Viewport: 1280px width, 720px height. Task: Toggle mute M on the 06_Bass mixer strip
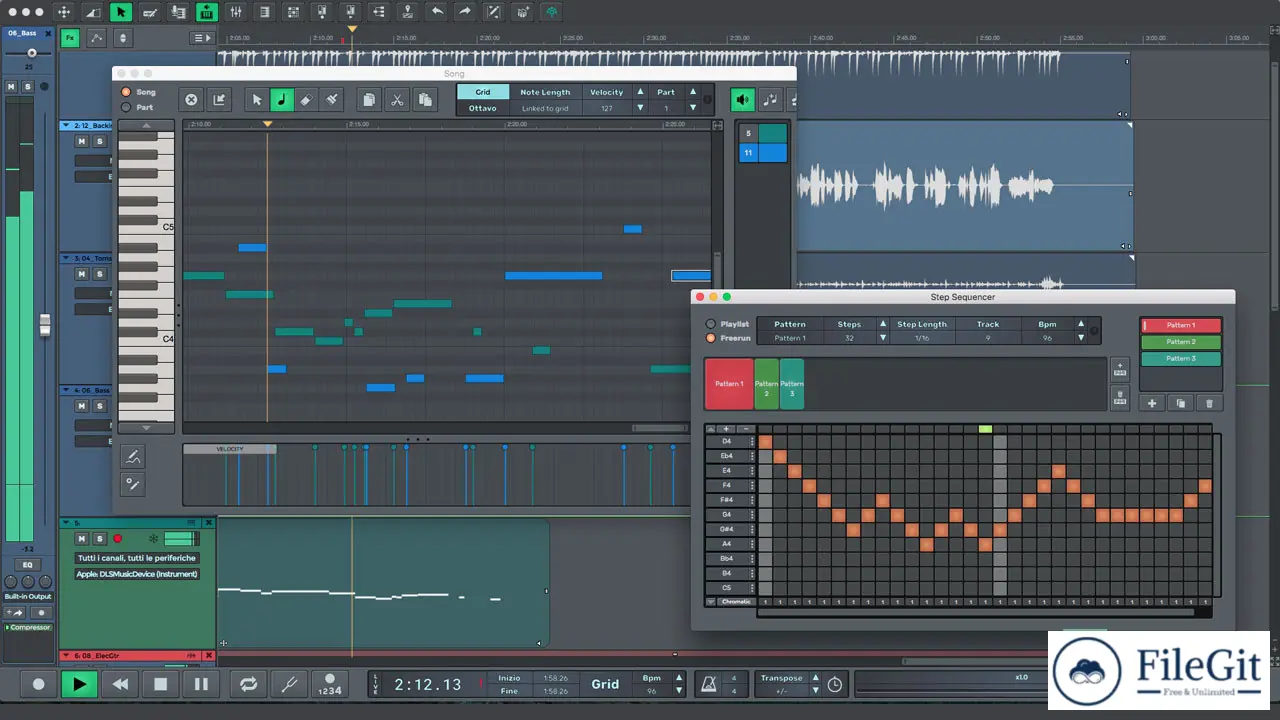[12, 87]
